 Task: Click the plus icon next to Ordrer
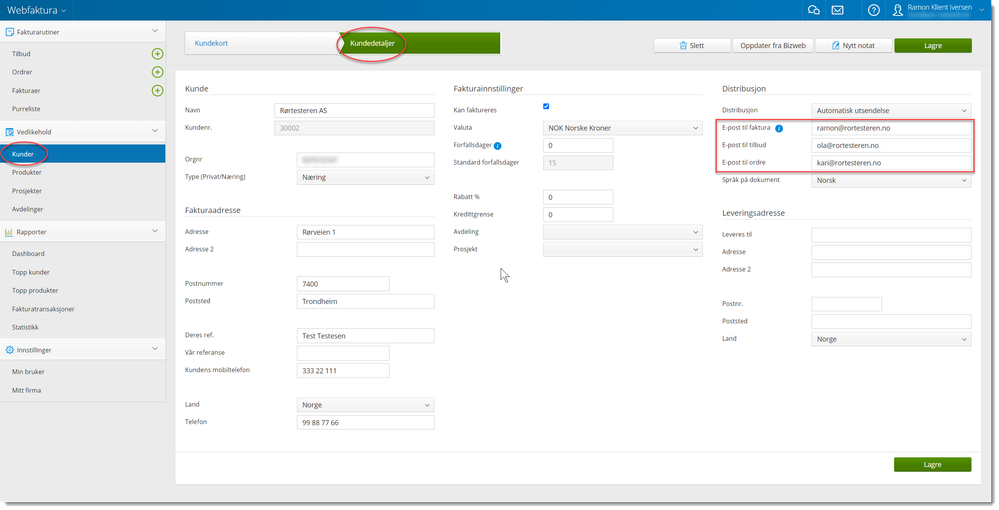[x=157, y=72]
